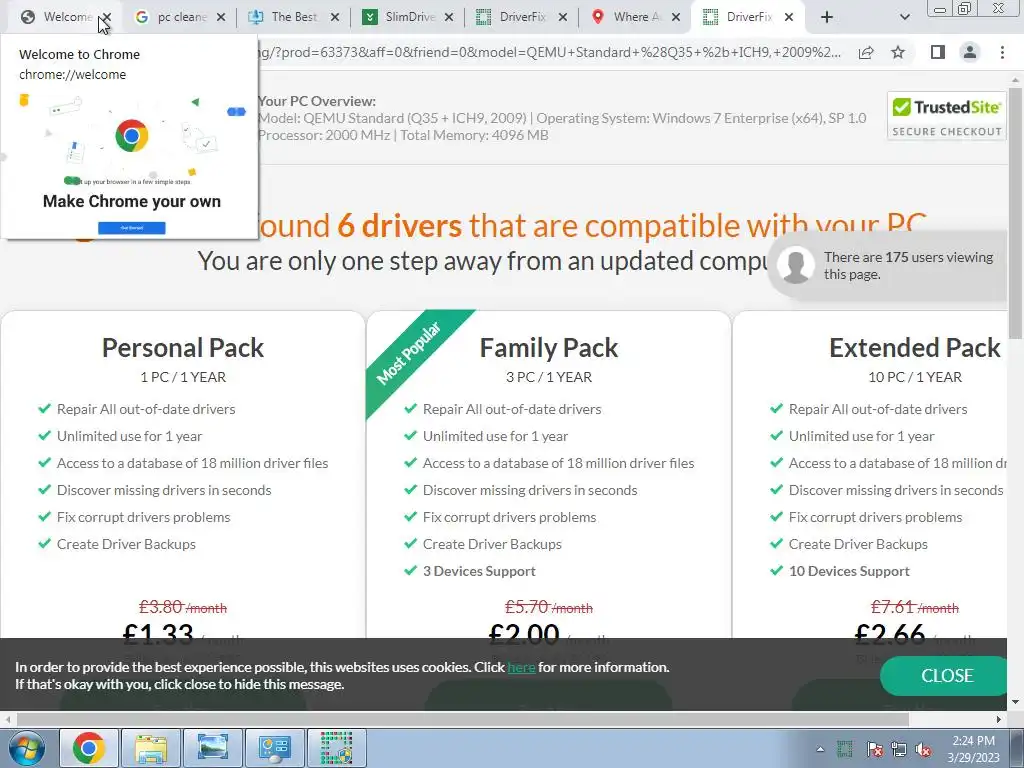Click 'Your PC Overview:' text
This screenshot has height=768, width=1024.
(317, 101)
